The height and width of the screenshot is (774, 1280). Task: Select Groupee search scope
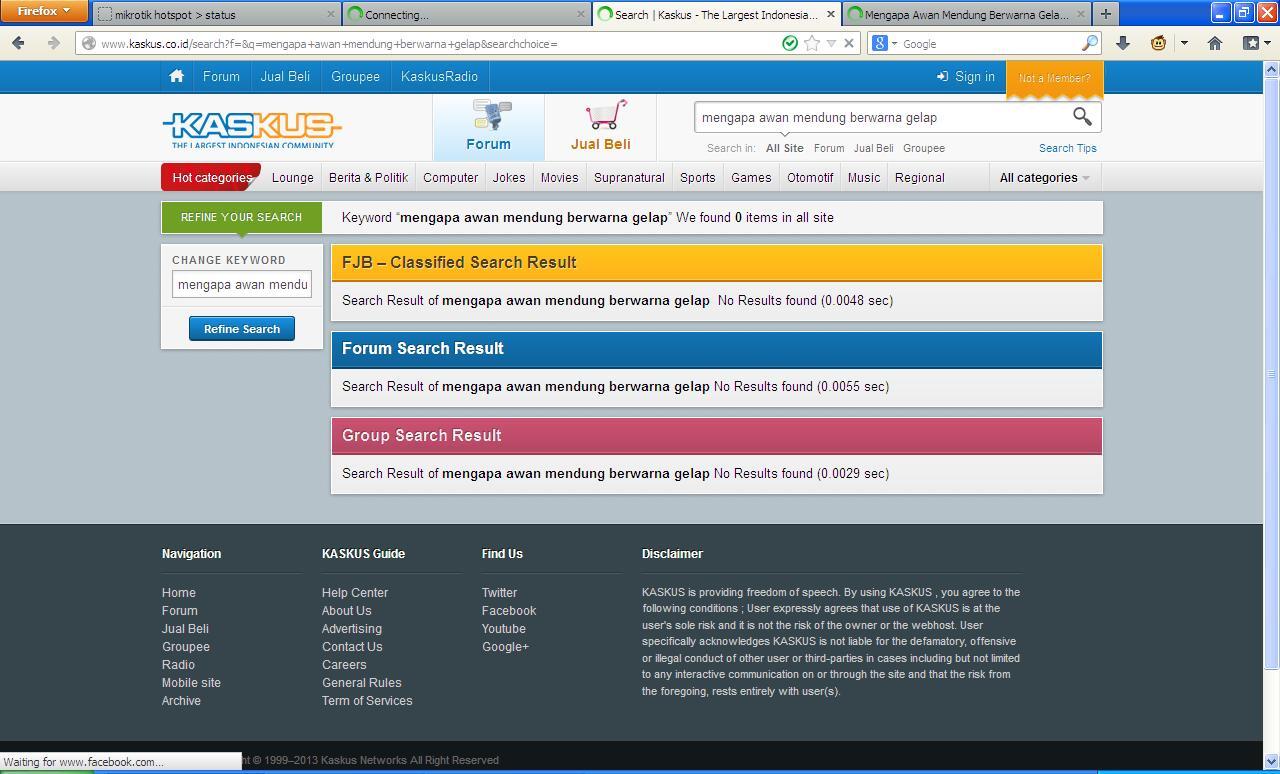(923, 148)
